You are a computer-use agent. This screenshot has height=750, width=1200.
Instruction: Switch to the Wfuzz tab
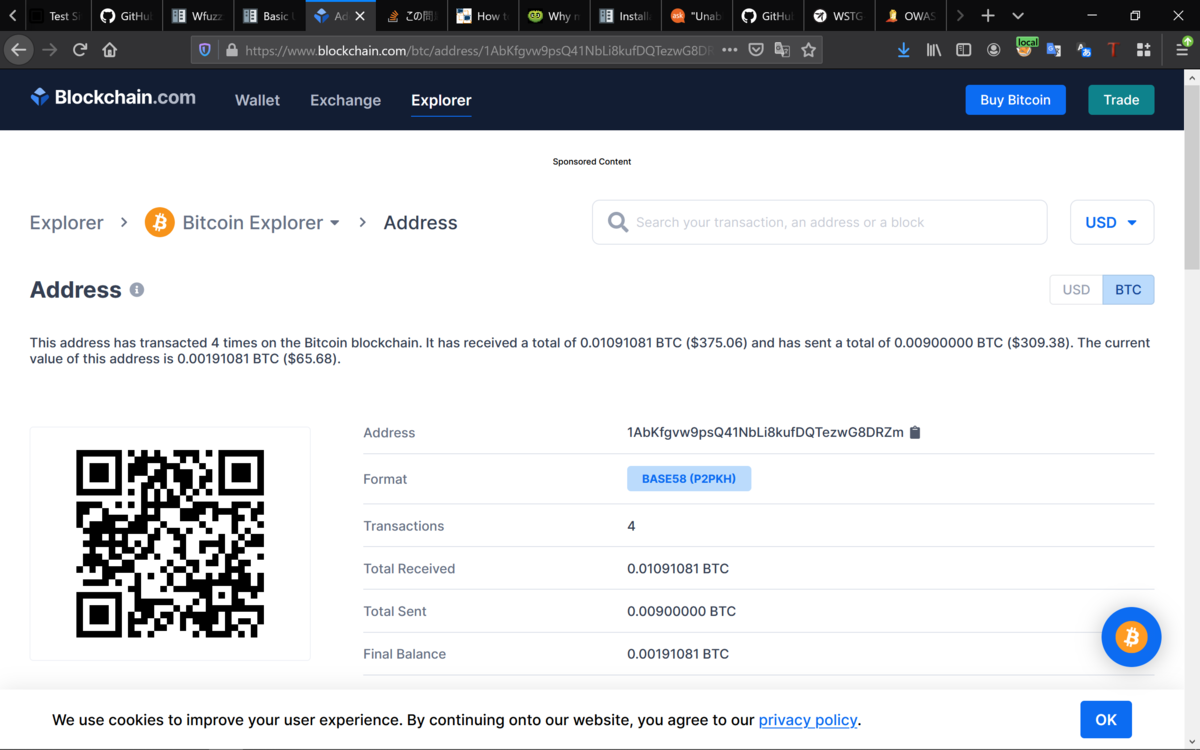[x=197, y=16]
